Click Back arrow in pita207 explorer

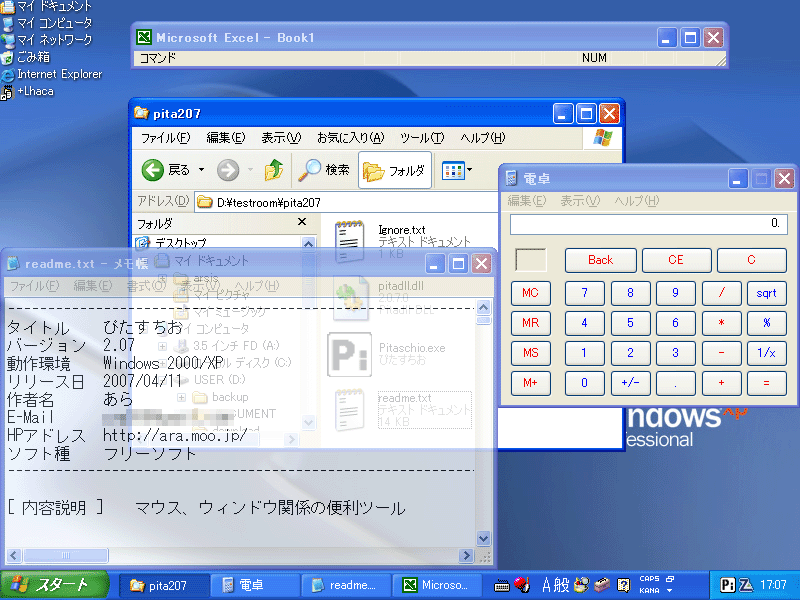(153, 170)
